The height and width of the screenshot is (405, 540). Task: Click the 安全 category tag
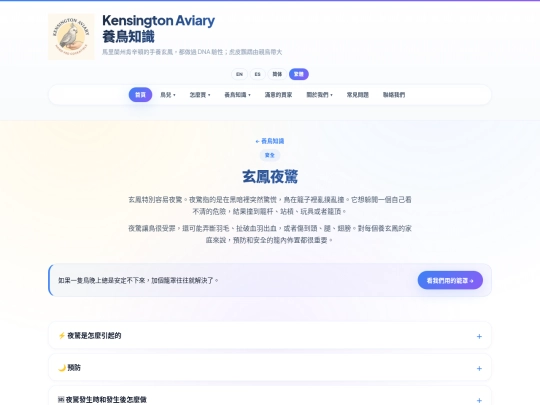coord(270,155)
